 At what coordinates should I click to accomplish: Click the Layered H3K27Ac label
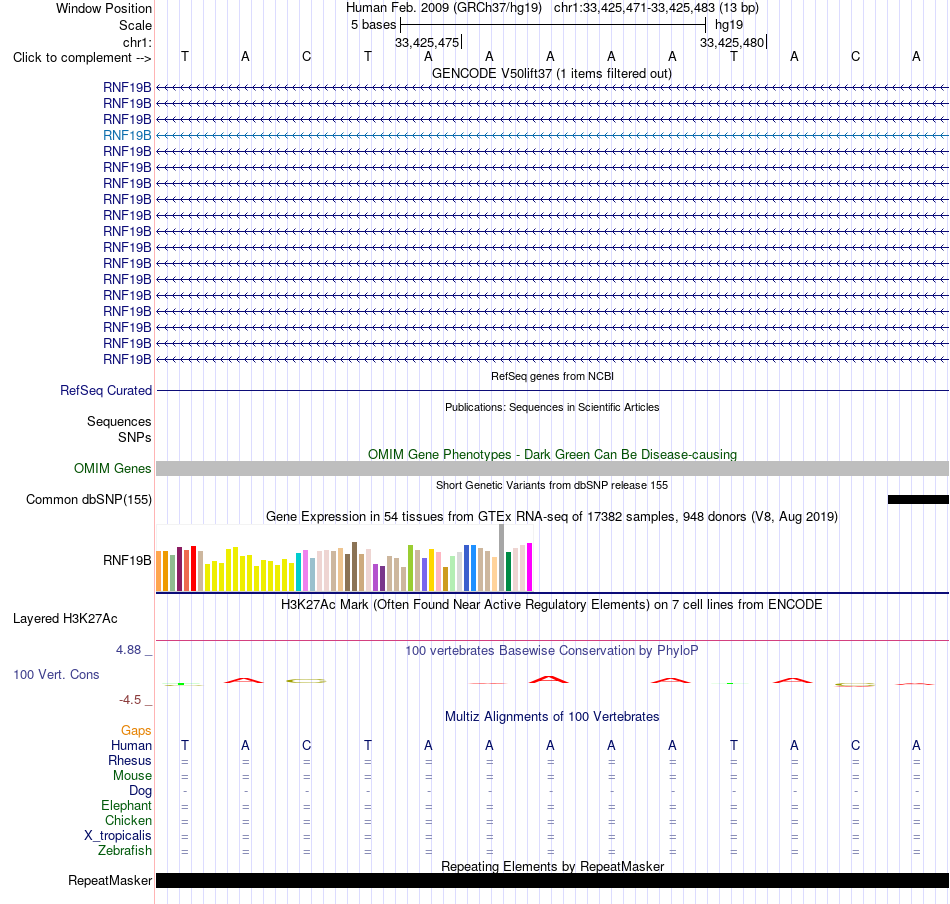point(65,619)
